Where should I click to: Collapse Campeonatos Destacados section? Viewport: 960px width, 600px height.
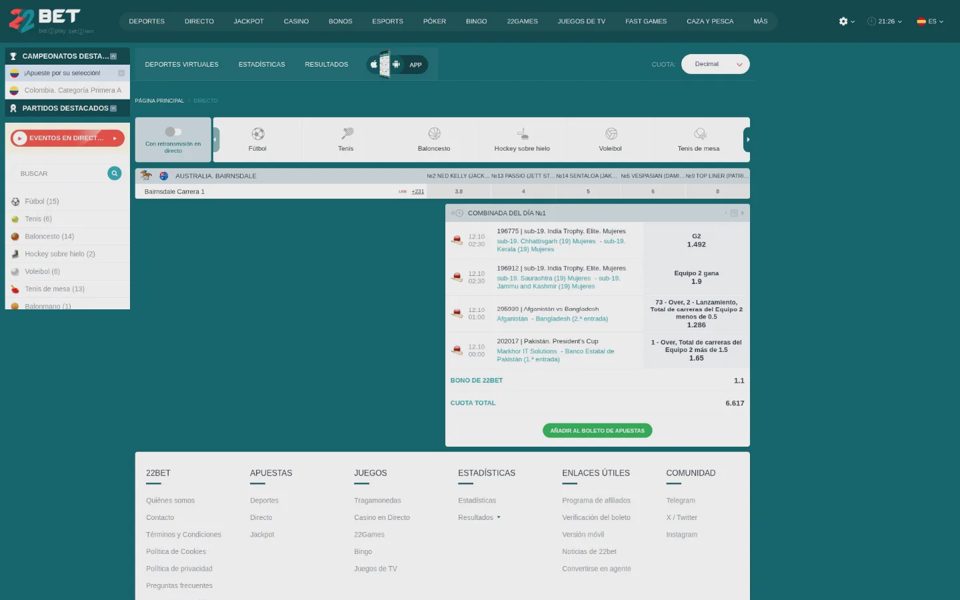coord(113,56)
